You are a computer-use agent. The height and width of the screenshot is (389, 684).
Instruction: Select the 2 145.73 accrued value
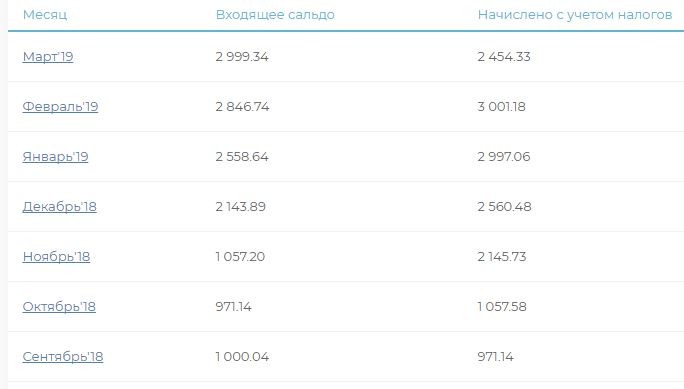point(502,257)
